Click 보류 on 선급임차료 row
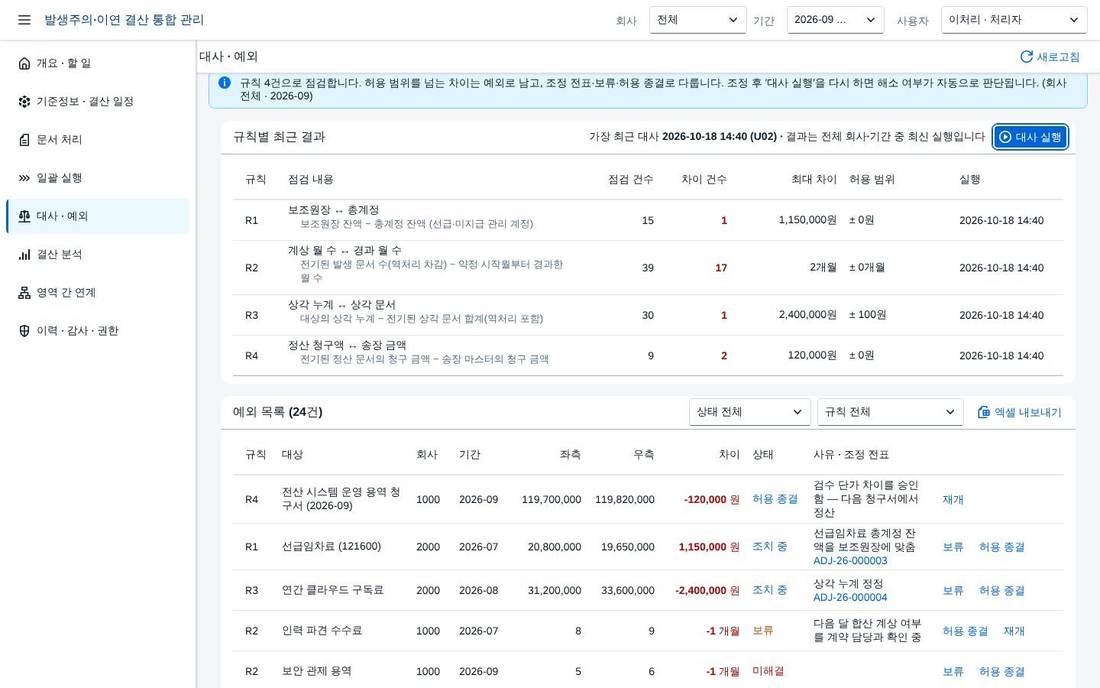 [x=953, y=547]
